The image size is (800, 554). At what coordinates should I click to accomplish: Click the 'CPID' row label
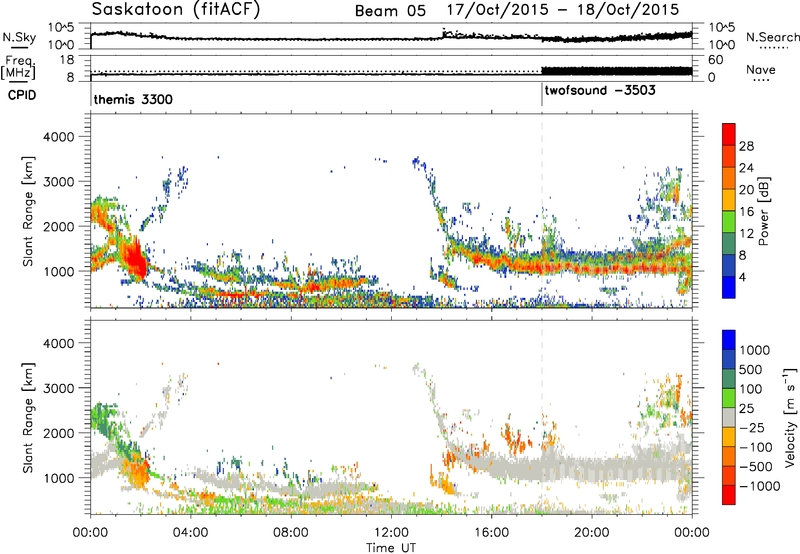point(22,95)
